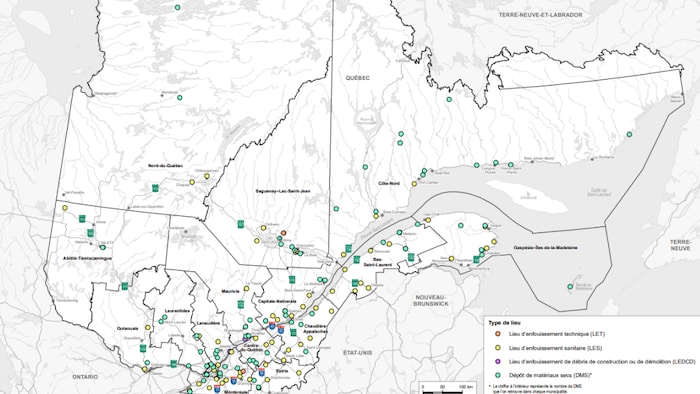Click the yellow LES legend circle
This screenshot has width=700, height=394.
(x=498, y=348)
